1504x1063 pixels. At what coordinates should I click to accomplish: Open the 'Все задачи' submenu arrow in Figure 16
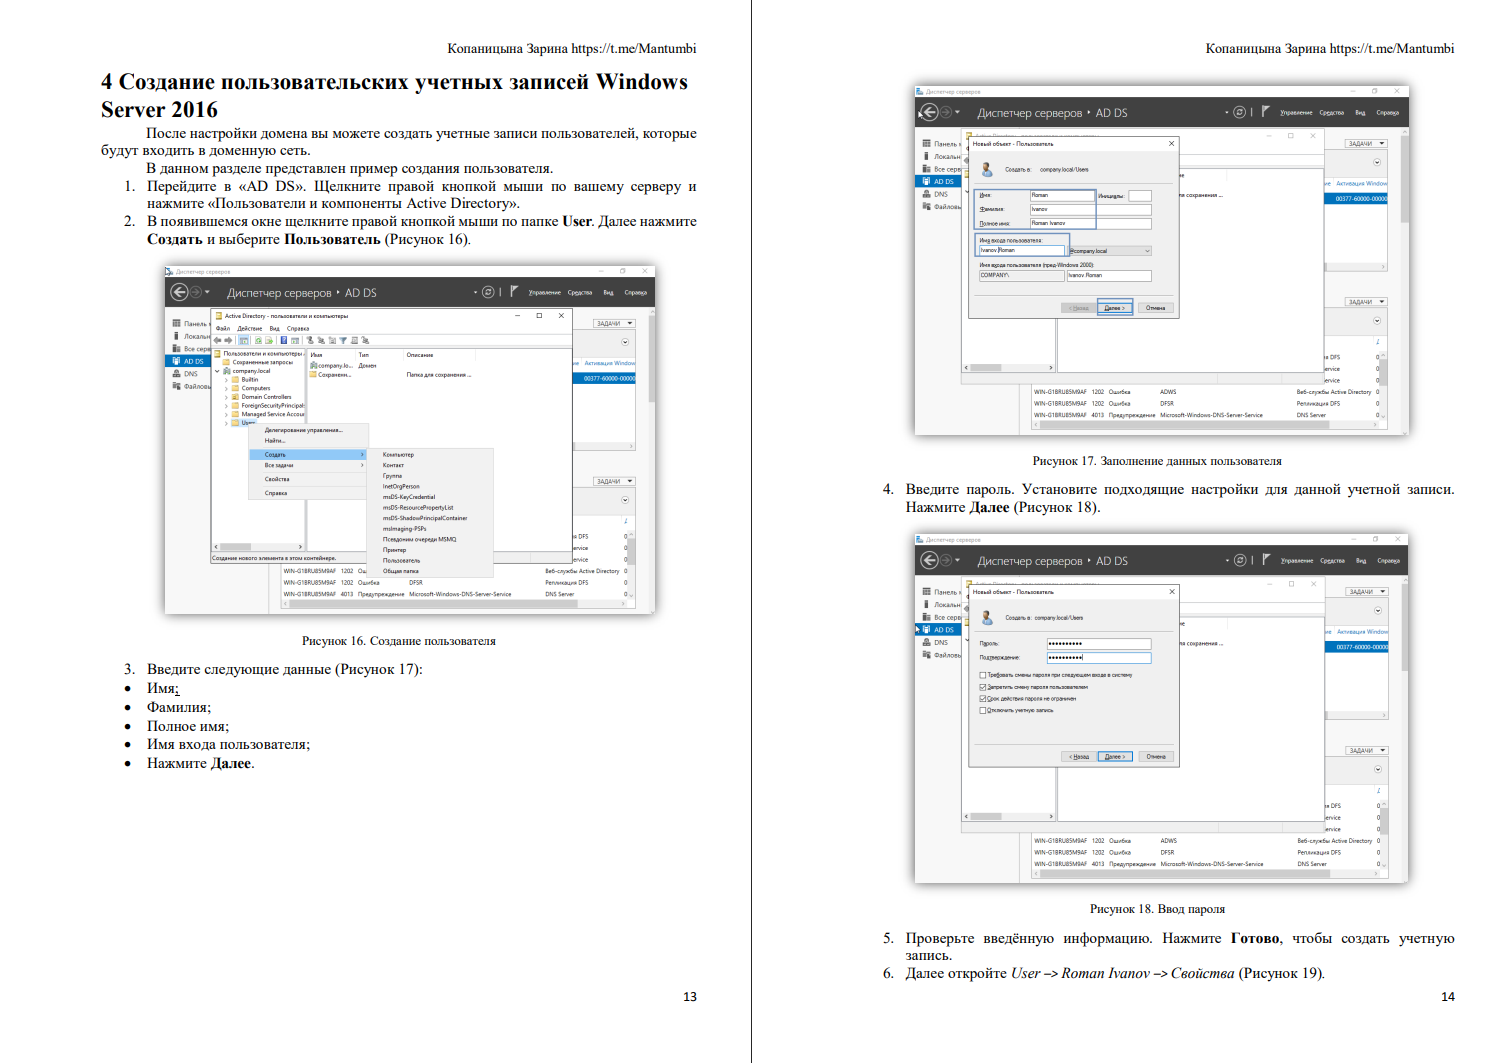pos(362,465)
